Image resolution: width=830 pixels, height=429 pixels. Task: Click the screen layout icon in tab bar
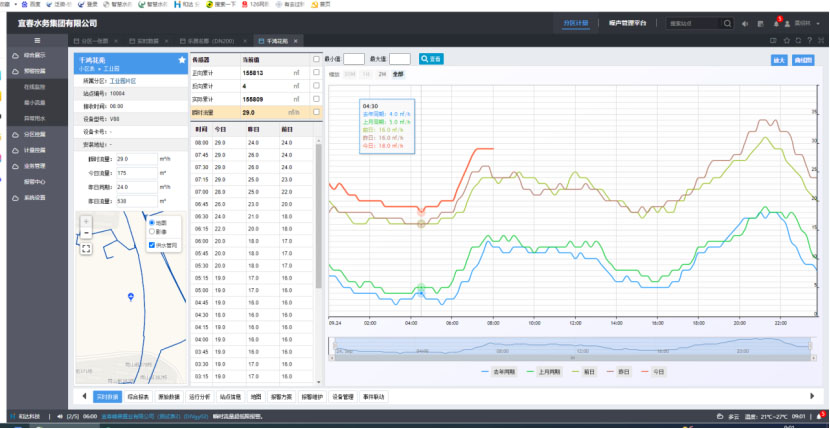coord(773,40)
